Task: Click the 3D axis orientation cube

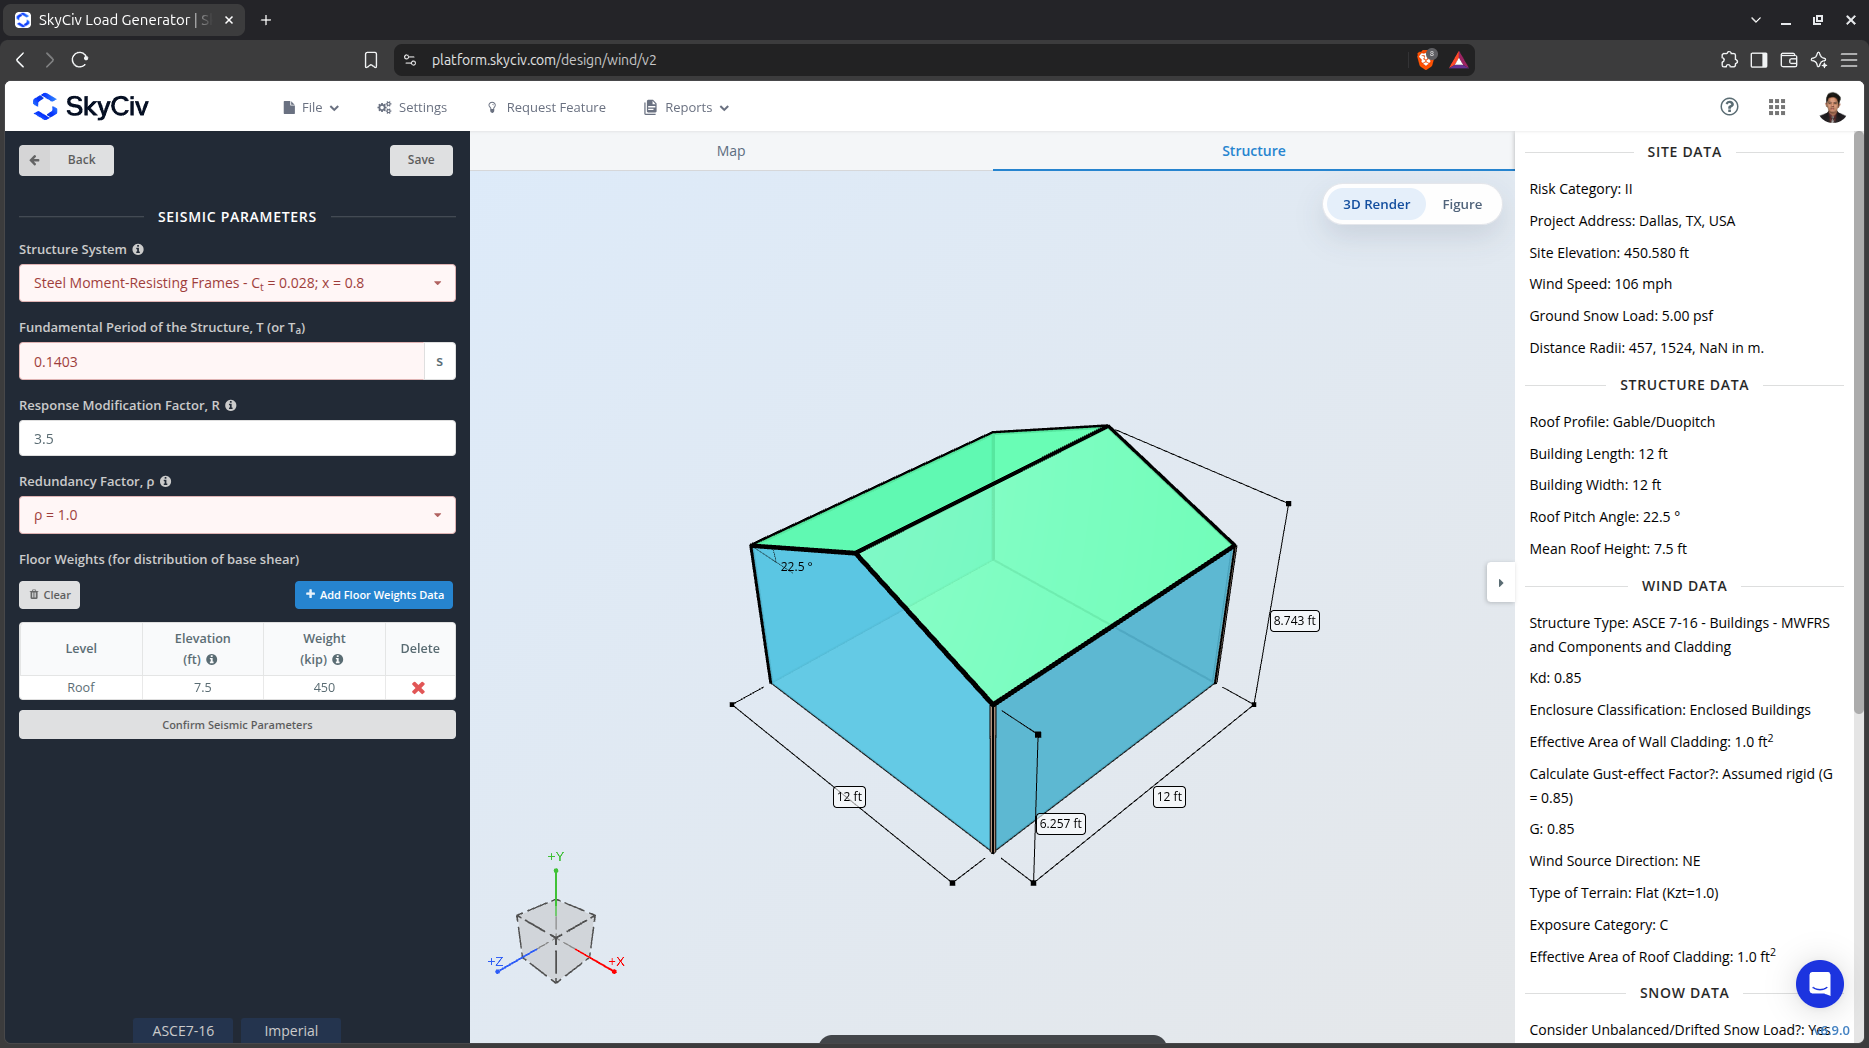Action: pos(556,940)
